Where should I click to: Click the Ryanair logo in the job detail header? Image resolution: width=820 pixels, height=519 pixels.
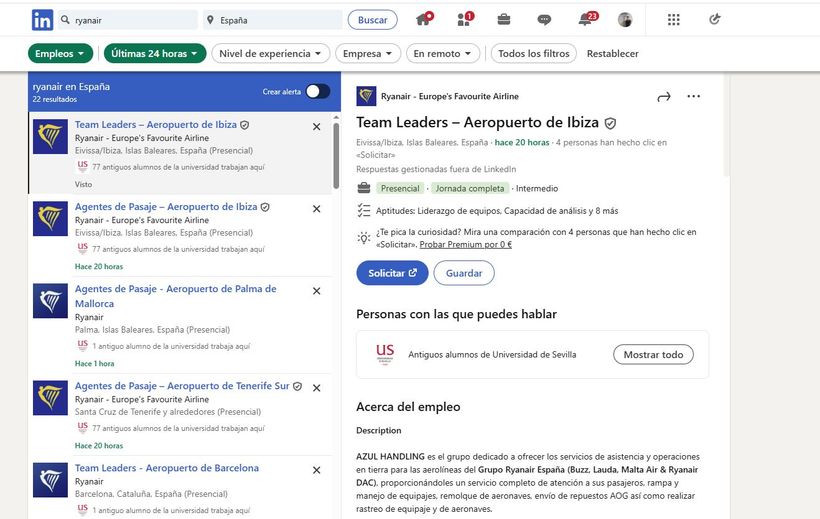coord(366,96)
